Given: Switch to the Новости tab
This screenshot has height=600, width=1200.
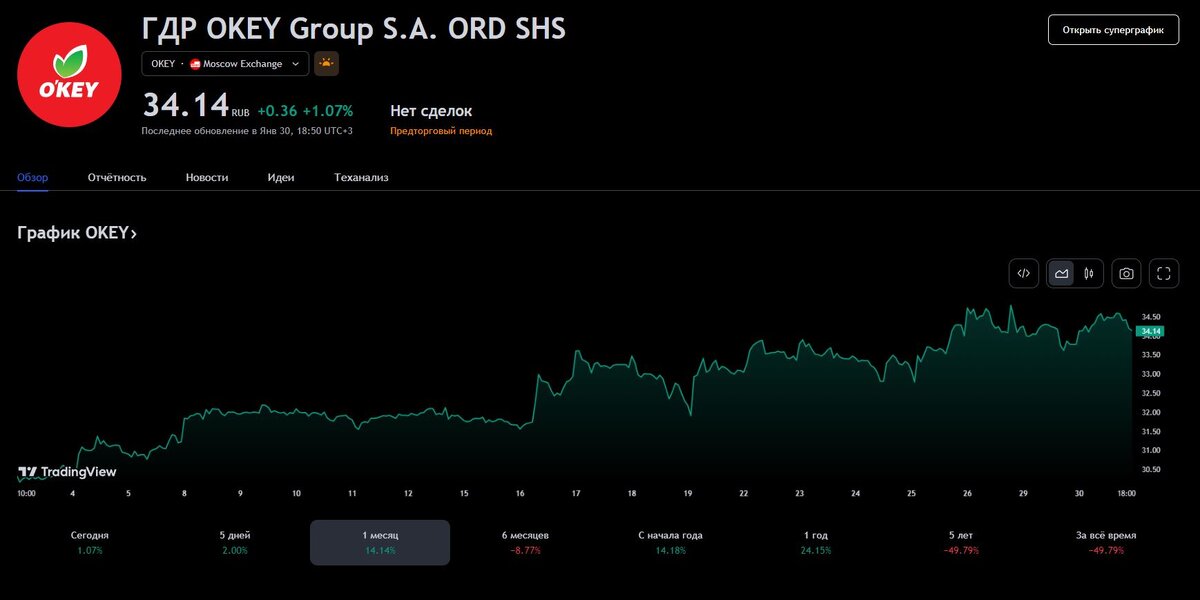Looking at the screenshot, I should click(206, 176).
